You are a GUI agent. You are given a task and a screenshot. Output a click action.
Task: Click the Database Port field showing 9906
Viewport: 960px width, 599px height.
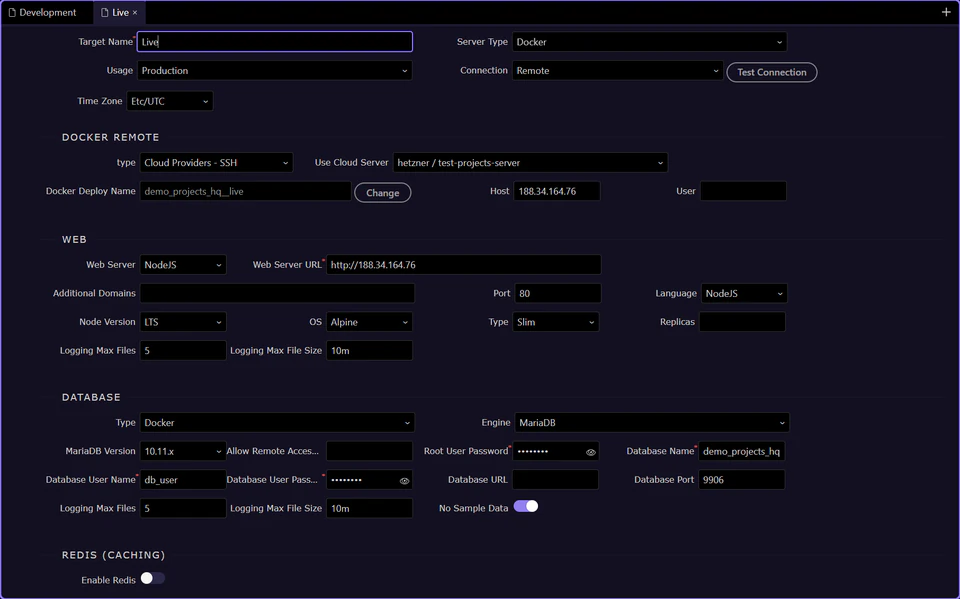coord(741,480)
